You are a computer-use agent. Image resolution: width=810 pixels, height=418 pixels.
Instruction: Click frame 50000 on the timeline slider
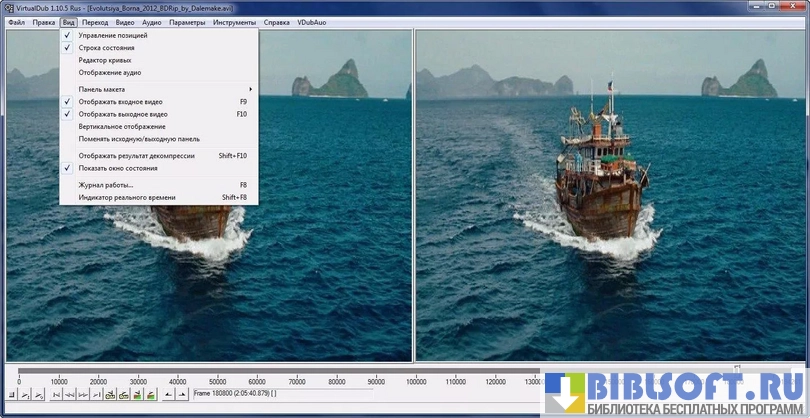click(217, 372)
